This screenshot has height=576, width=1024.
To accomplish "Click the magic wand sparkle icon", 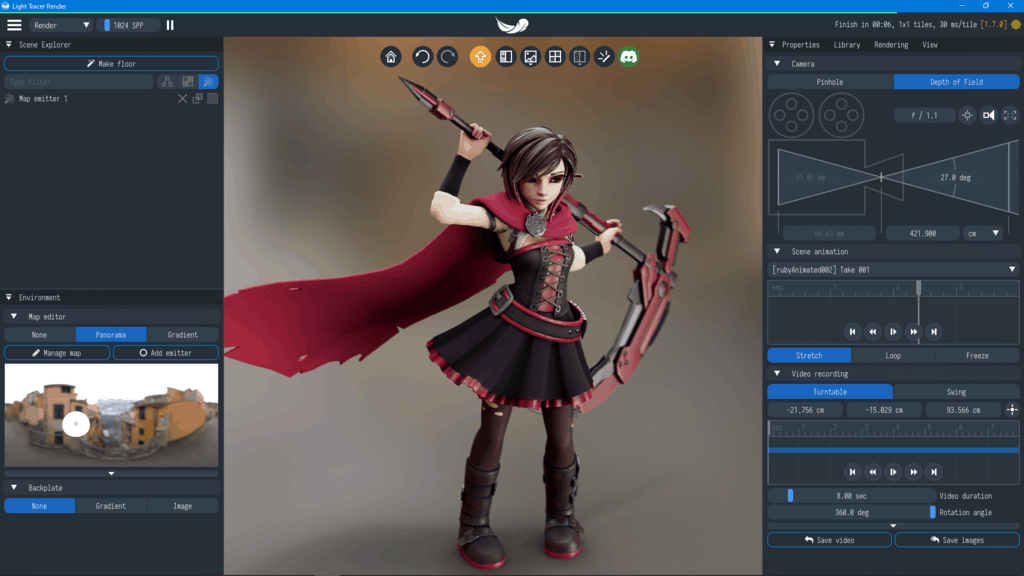I will (604, 57).
